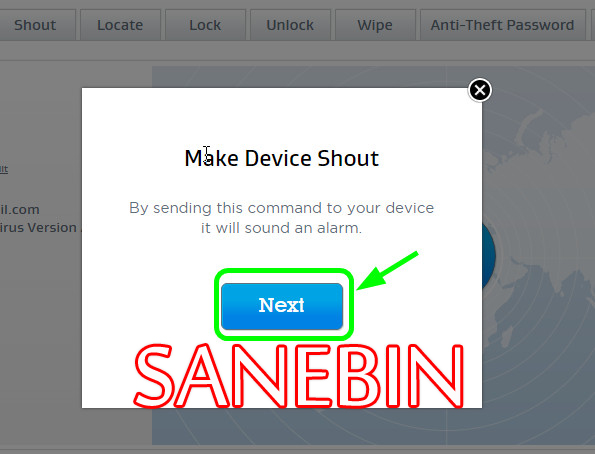
Task: Choose the Lock command
Action: [x=205, y=25]
